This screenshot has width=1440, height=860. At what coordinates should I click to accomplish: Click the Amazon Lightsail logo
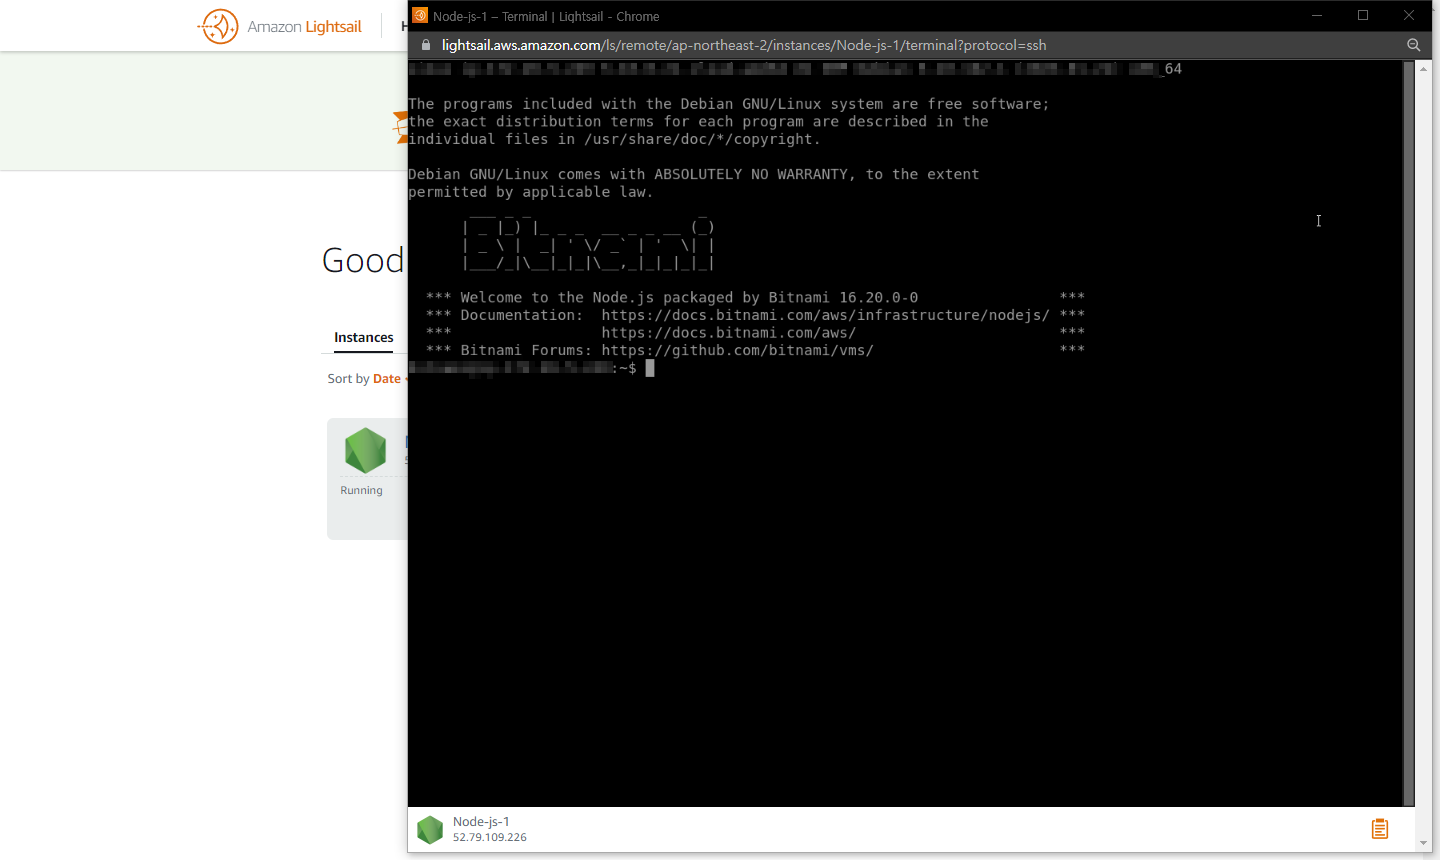pyautogui.click(x=281, y=26)
